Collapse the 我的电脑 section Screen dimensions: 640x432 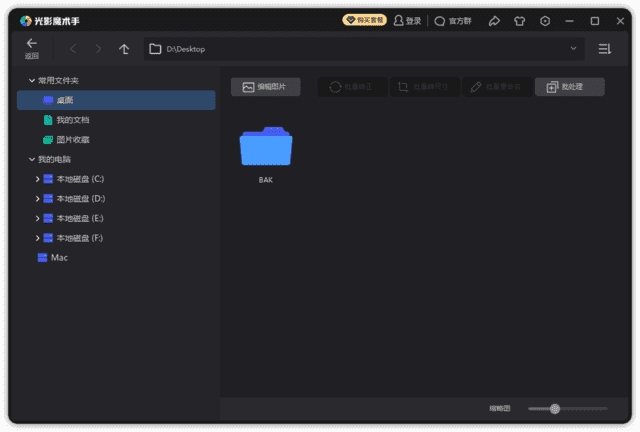click(30, 159)
